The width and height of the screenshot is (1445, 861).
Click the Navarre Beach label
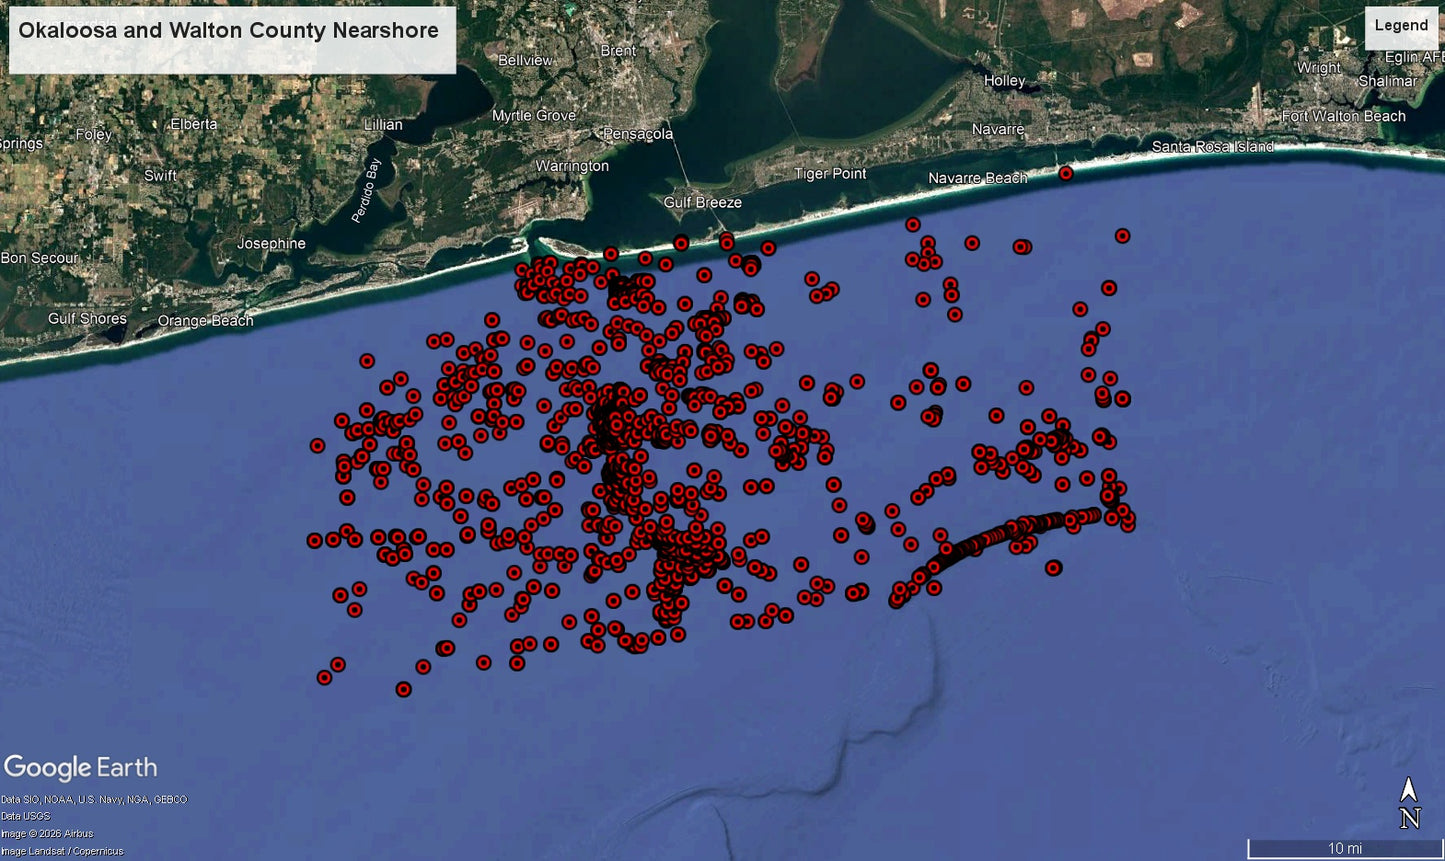click(x=977, y=178)
